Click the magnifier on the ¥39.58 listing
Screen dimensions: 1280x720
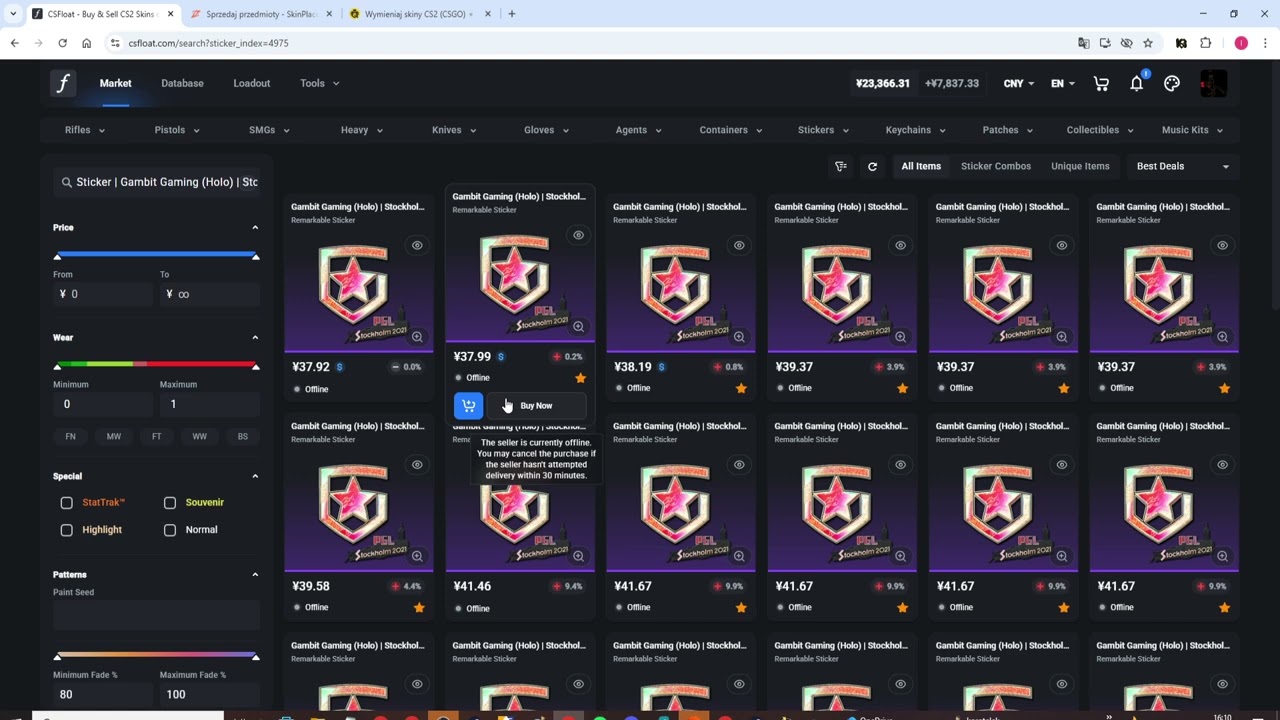[x=417, y=556]
